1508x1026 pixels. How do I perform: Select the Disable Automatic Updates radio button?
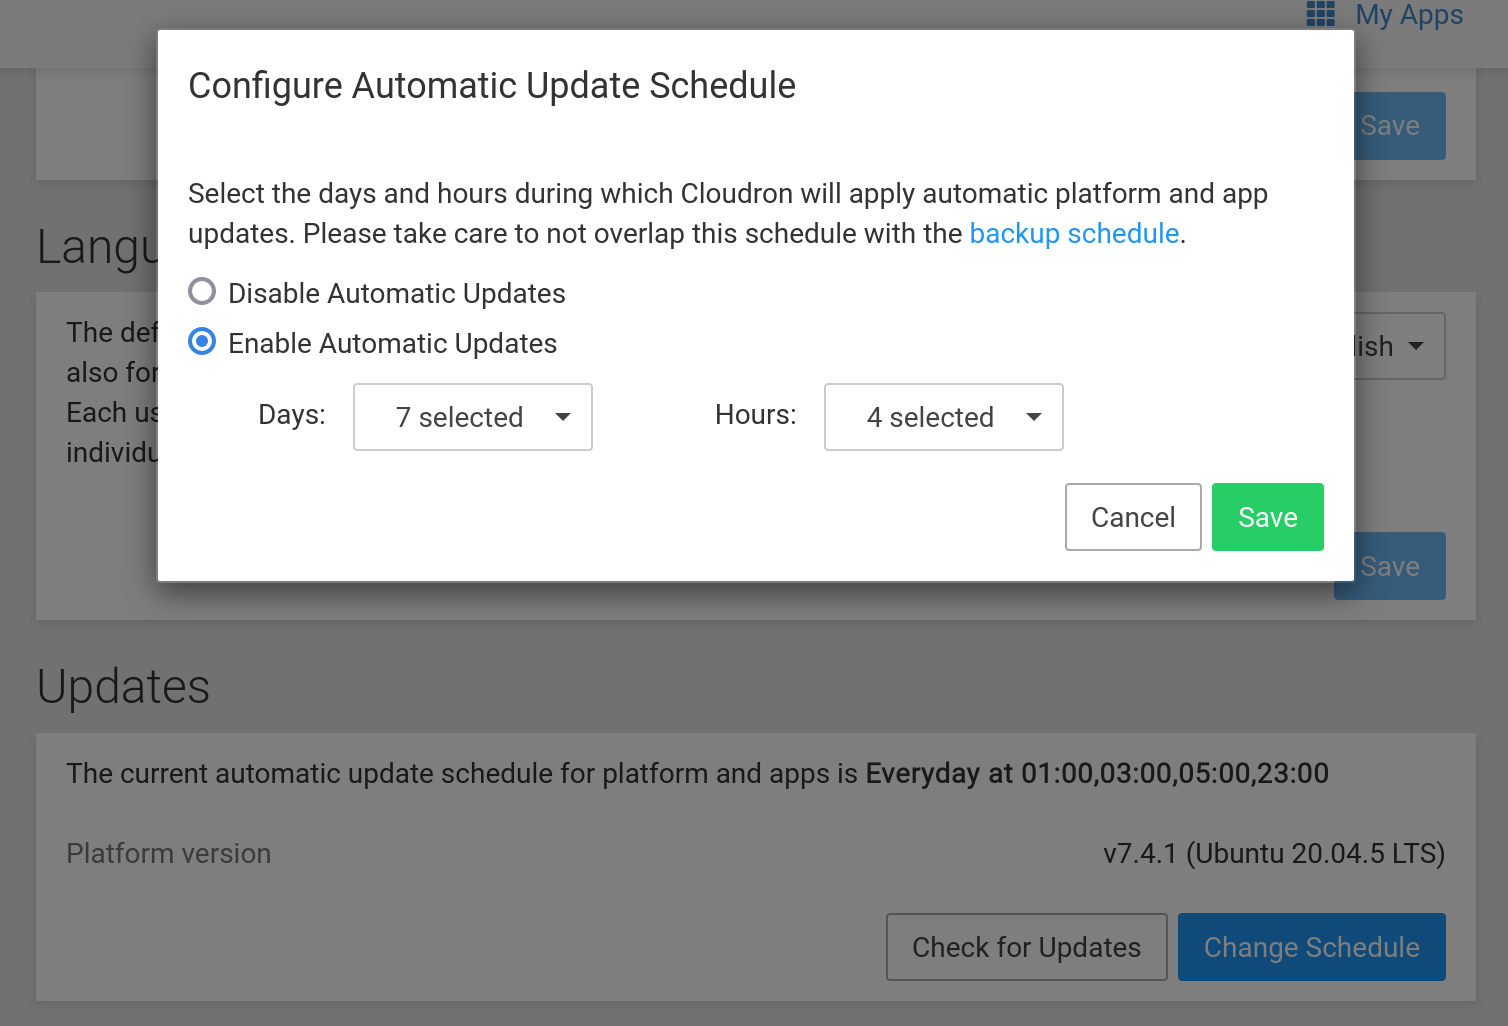pos(202,292)
